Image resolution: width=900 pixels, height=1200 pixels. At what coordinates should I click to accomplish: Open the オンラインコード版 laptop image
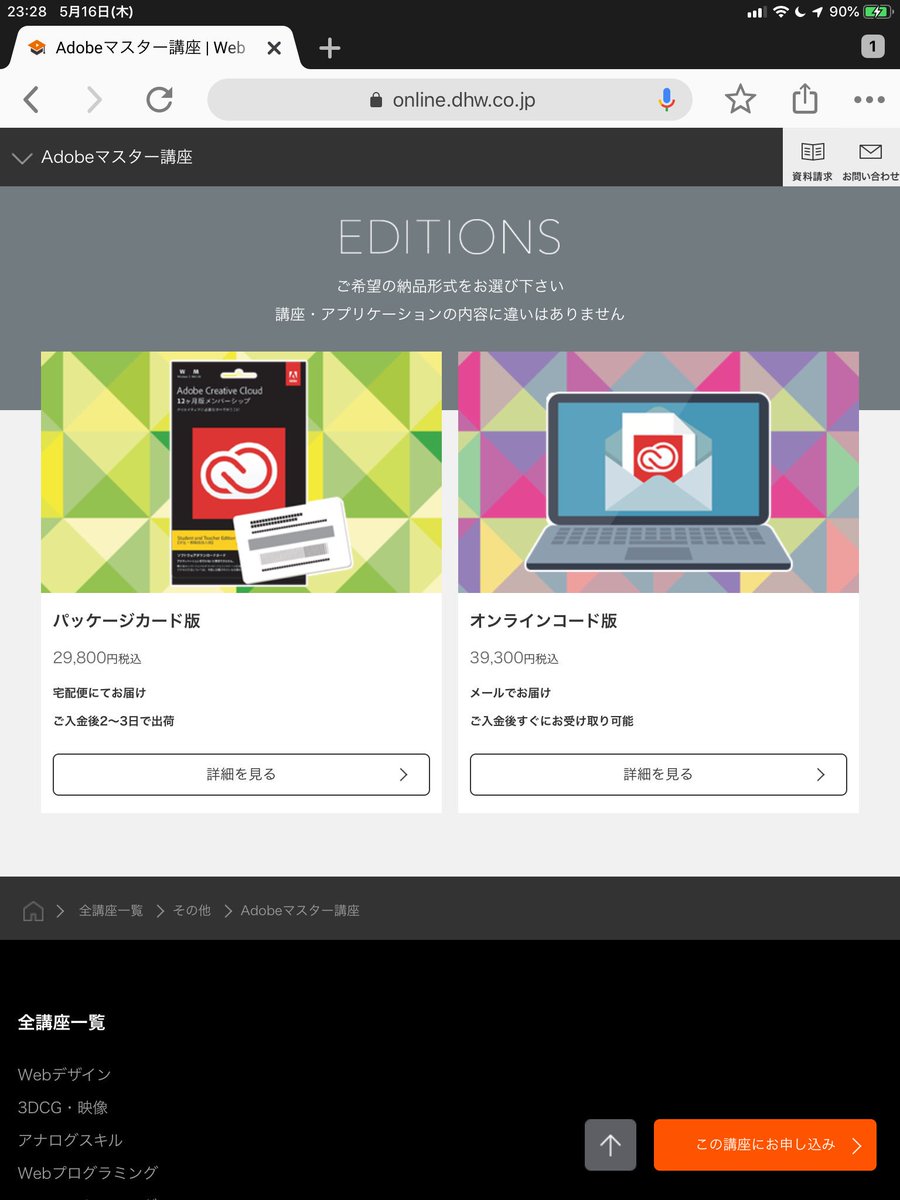click(658, 472)
